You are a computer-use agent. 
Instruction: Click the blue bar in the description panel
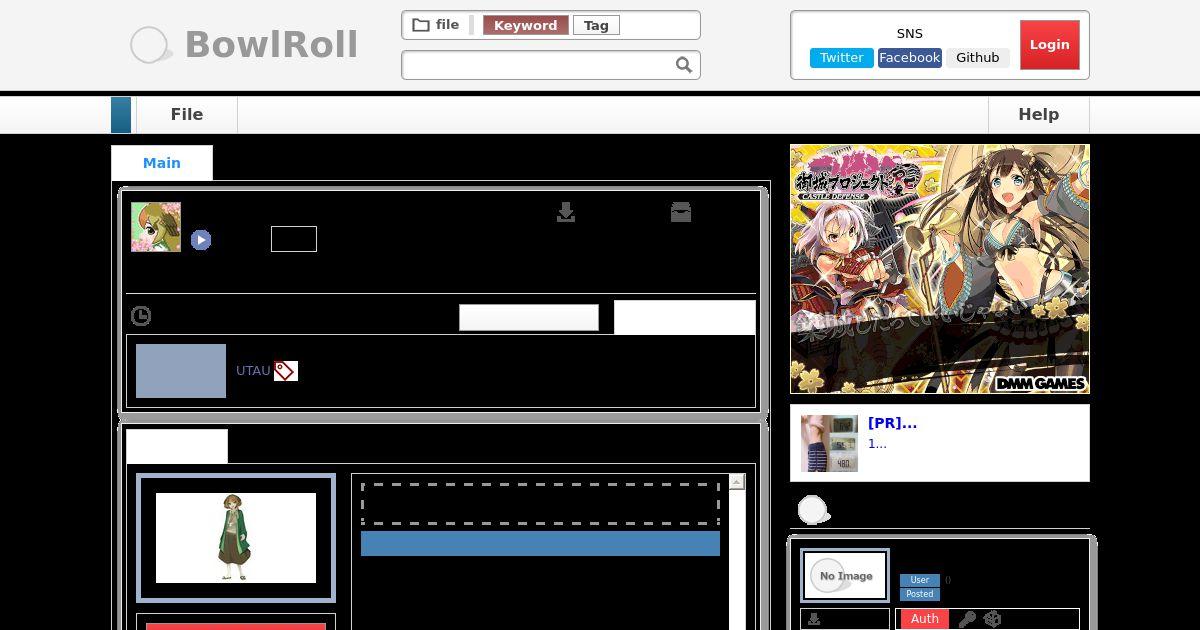[x=540, y=543]
